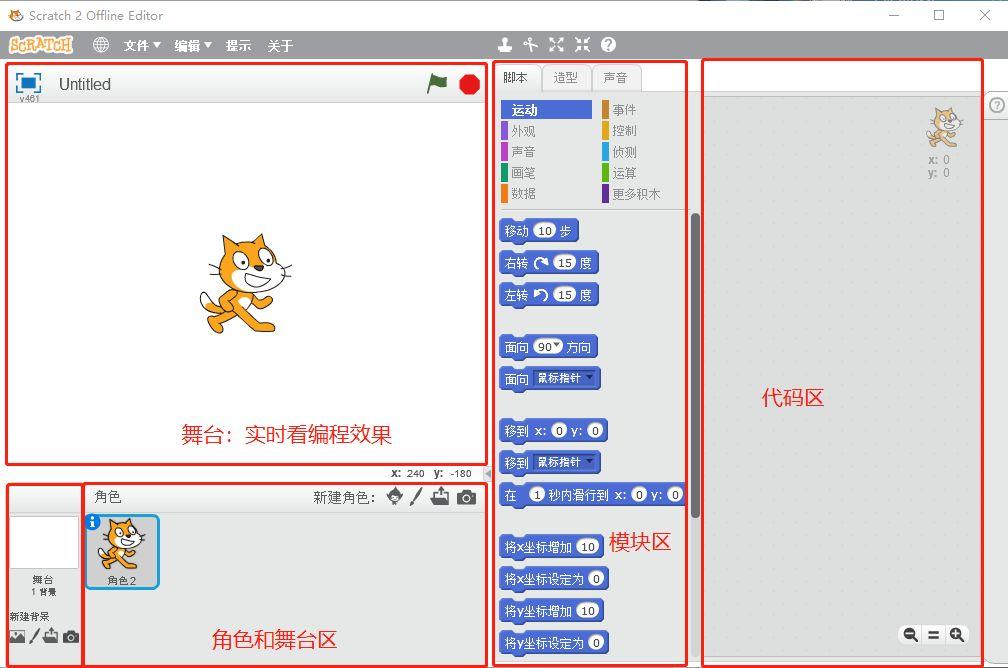
Task: Click seconds value in 秒内滑行到 block
Action: (x=537, y=494)
